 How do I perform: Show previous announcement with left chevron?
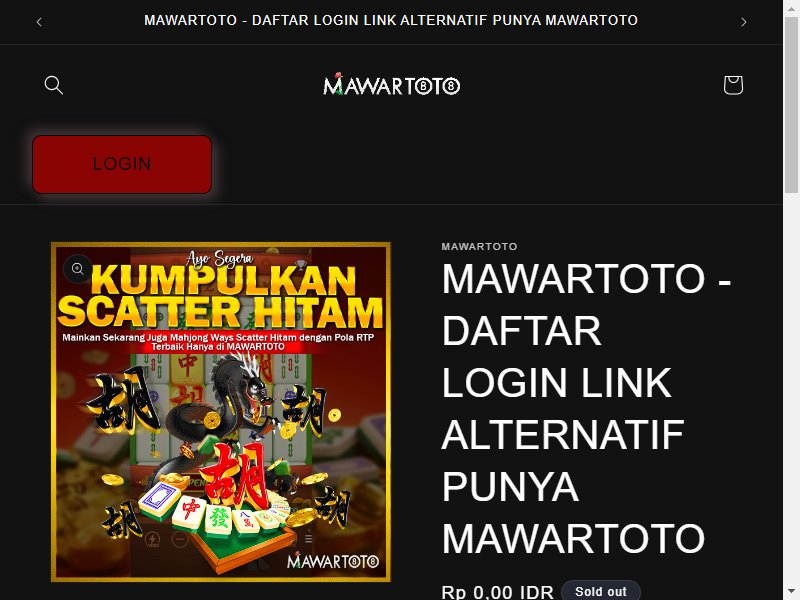[39, 22]
